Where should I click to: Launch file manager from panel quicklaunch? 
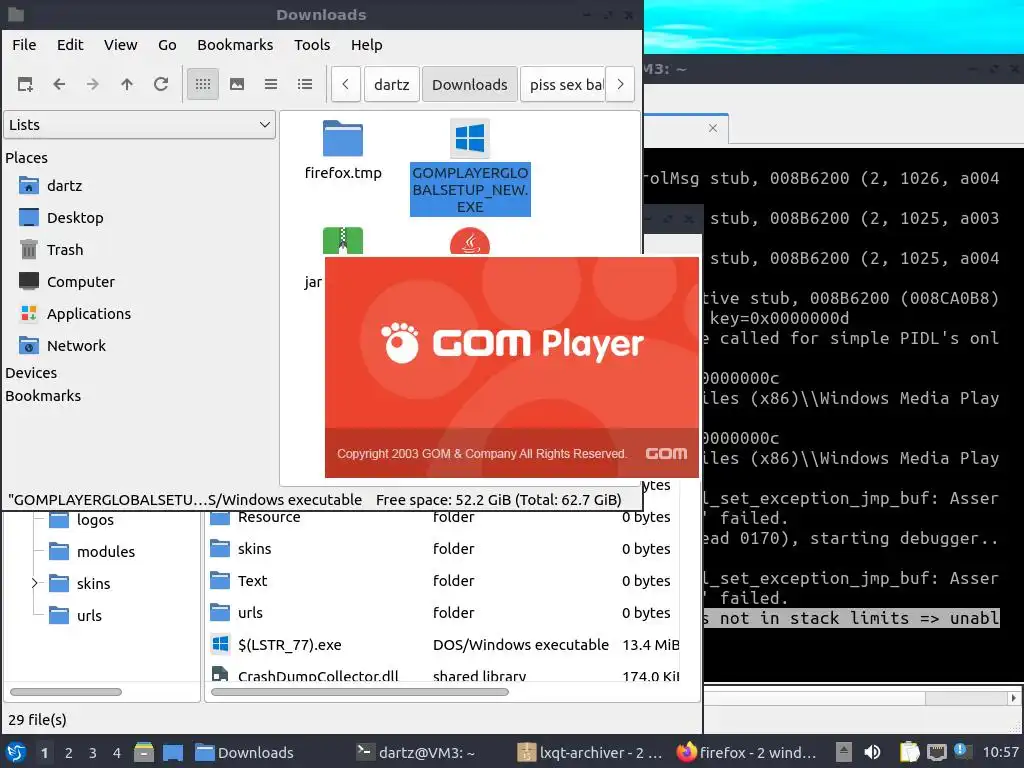click(144, 752)
